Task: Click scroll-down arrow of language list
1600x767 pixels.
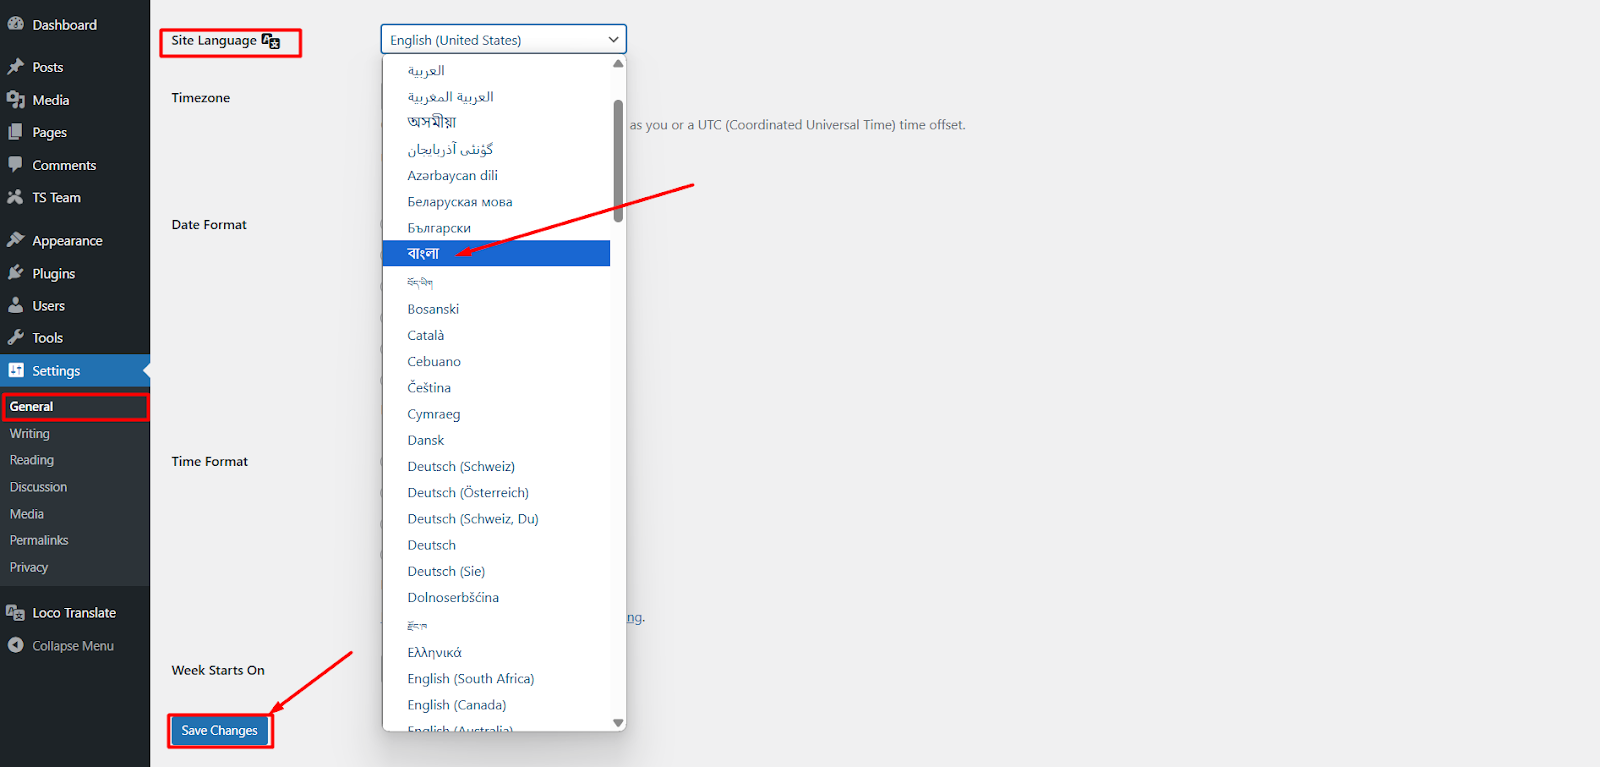Action: click(618, 722)
